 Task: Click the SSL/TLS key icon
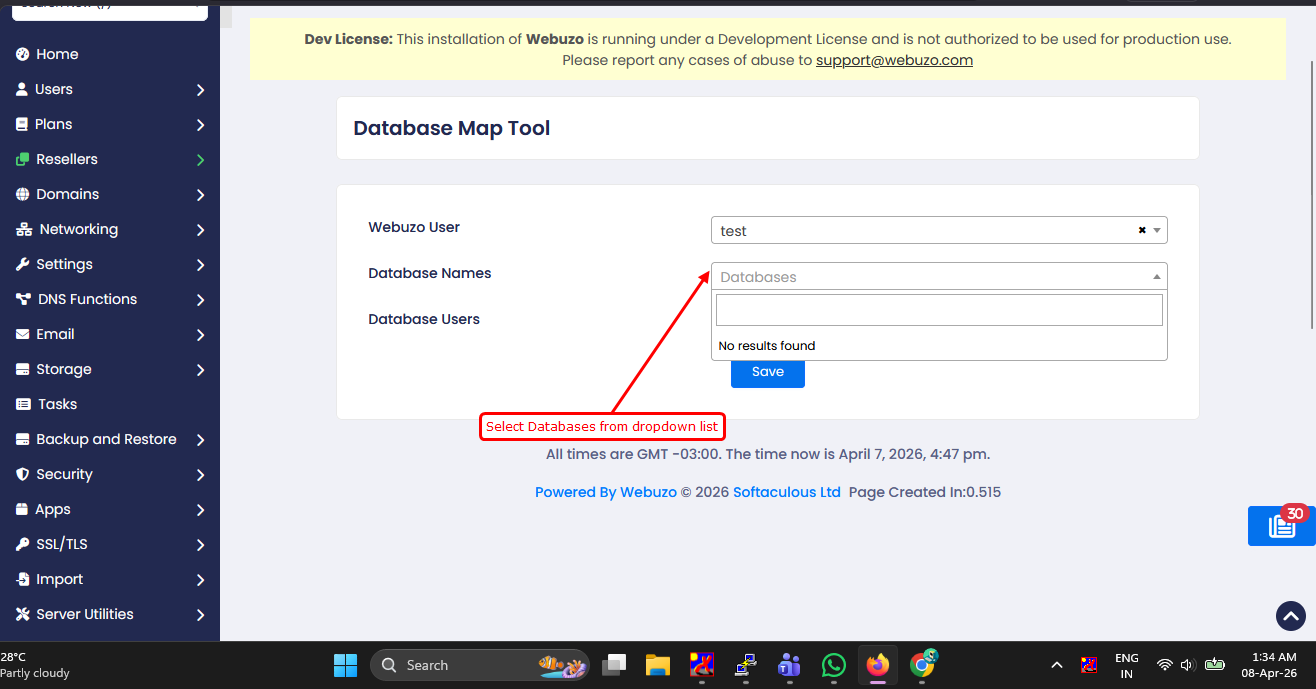tap(23, 544)
